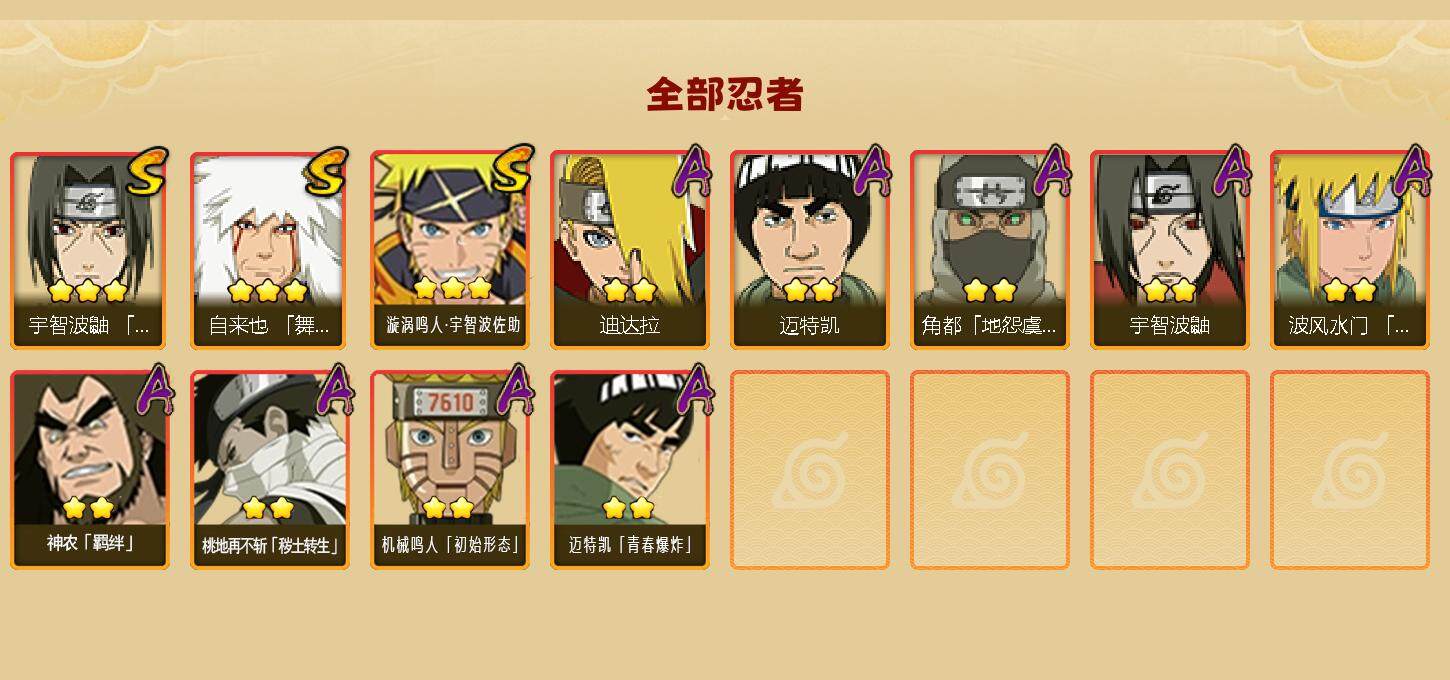1450x680 pixels.
Task: Select the 神农「羁绊」card
Action: click(89, 470)
